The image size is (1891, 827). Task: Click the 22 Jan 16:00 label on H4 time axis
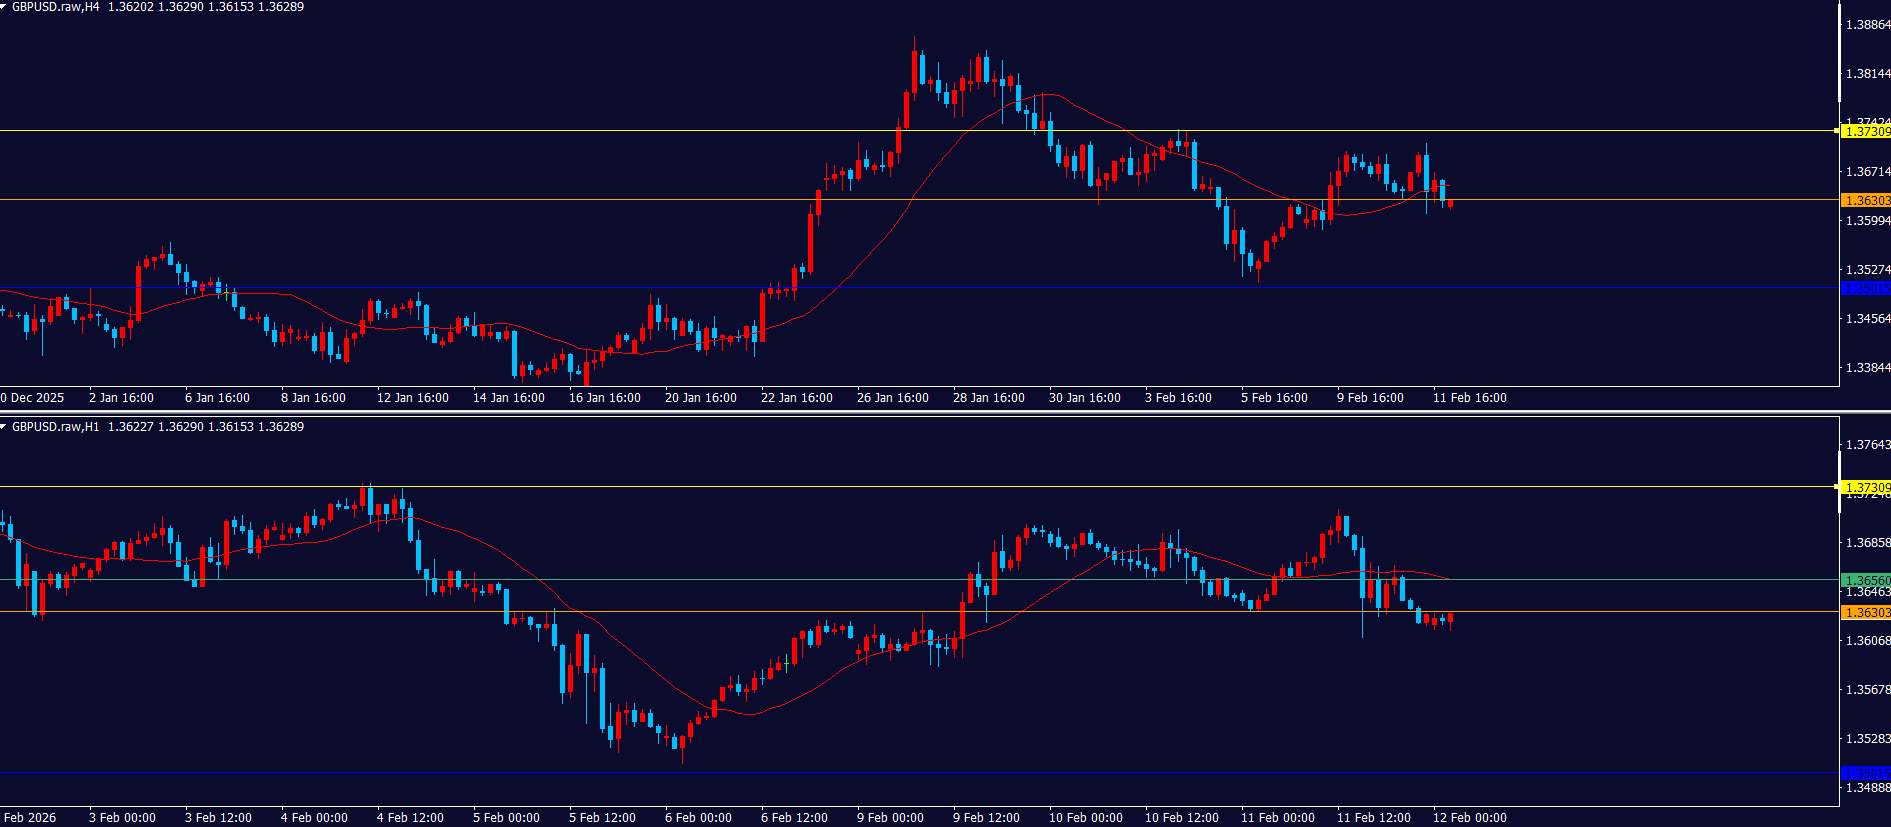(x=796, y=398)
